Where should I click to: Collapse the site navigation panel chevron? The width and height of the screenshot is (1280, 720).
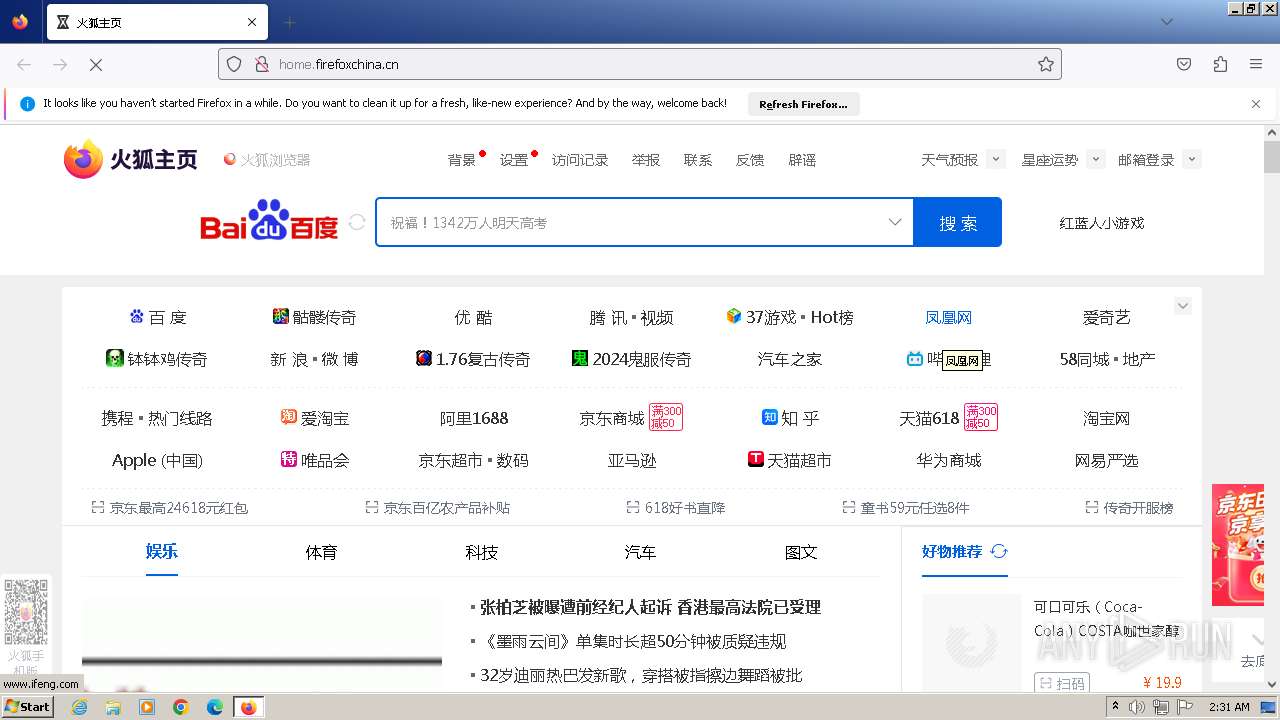1183,306
